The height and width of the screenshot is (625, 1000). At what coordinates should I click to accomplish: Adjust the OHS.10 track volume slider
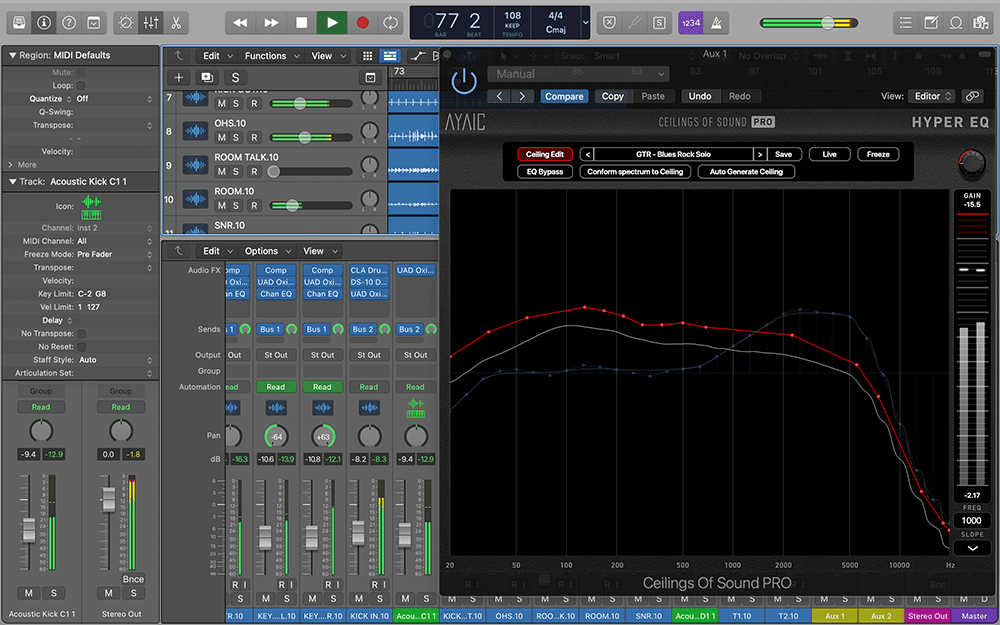coord(305,137)
